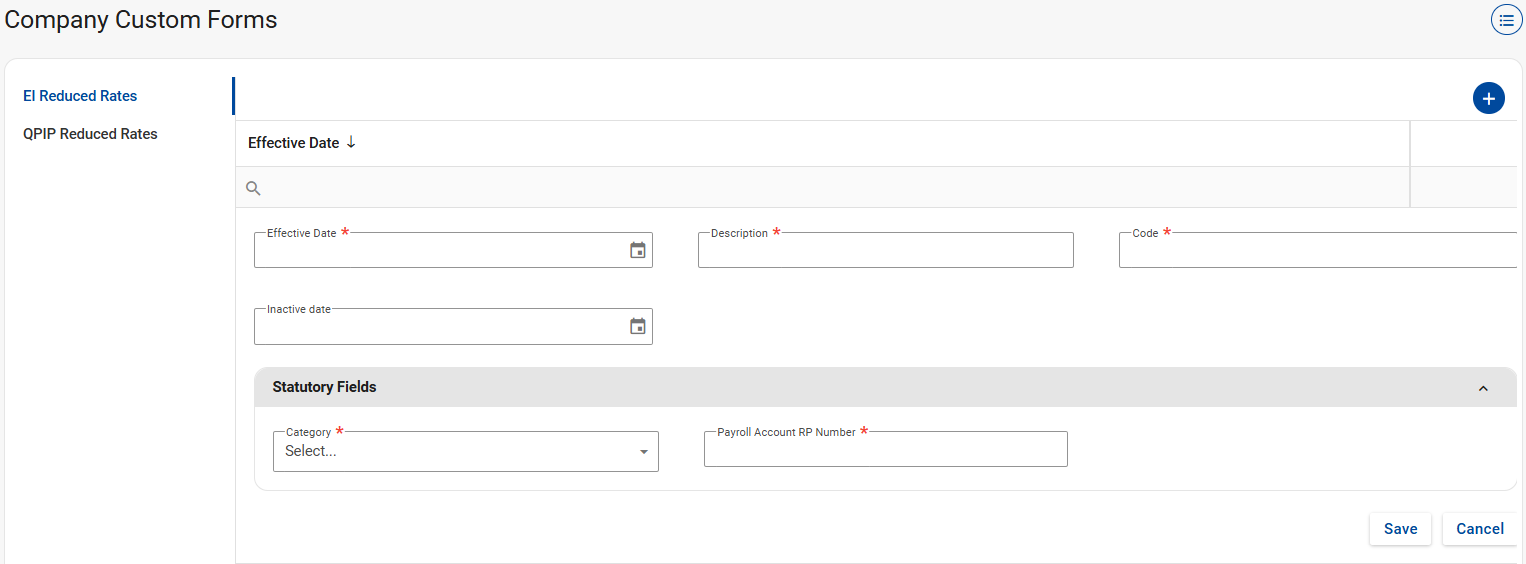The height and width of the screenshot is (564, 1526).
Task: Click inside the Effective Date text box
Action: click(435, 251)
